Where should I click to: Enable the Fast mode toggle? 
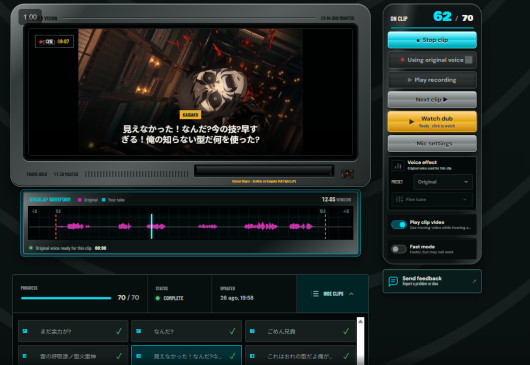tap(399, 249)
